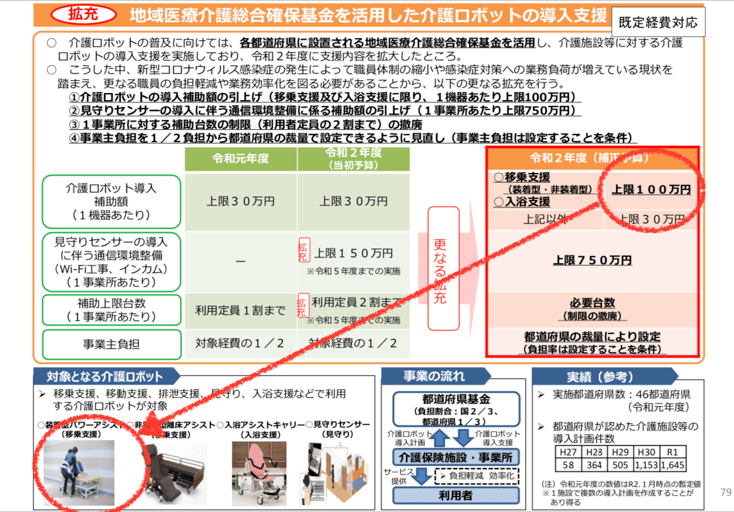Click the 令和元年度 column header
Image resolution: width=734 pixels, height=512 pixels.
(241, 159)
